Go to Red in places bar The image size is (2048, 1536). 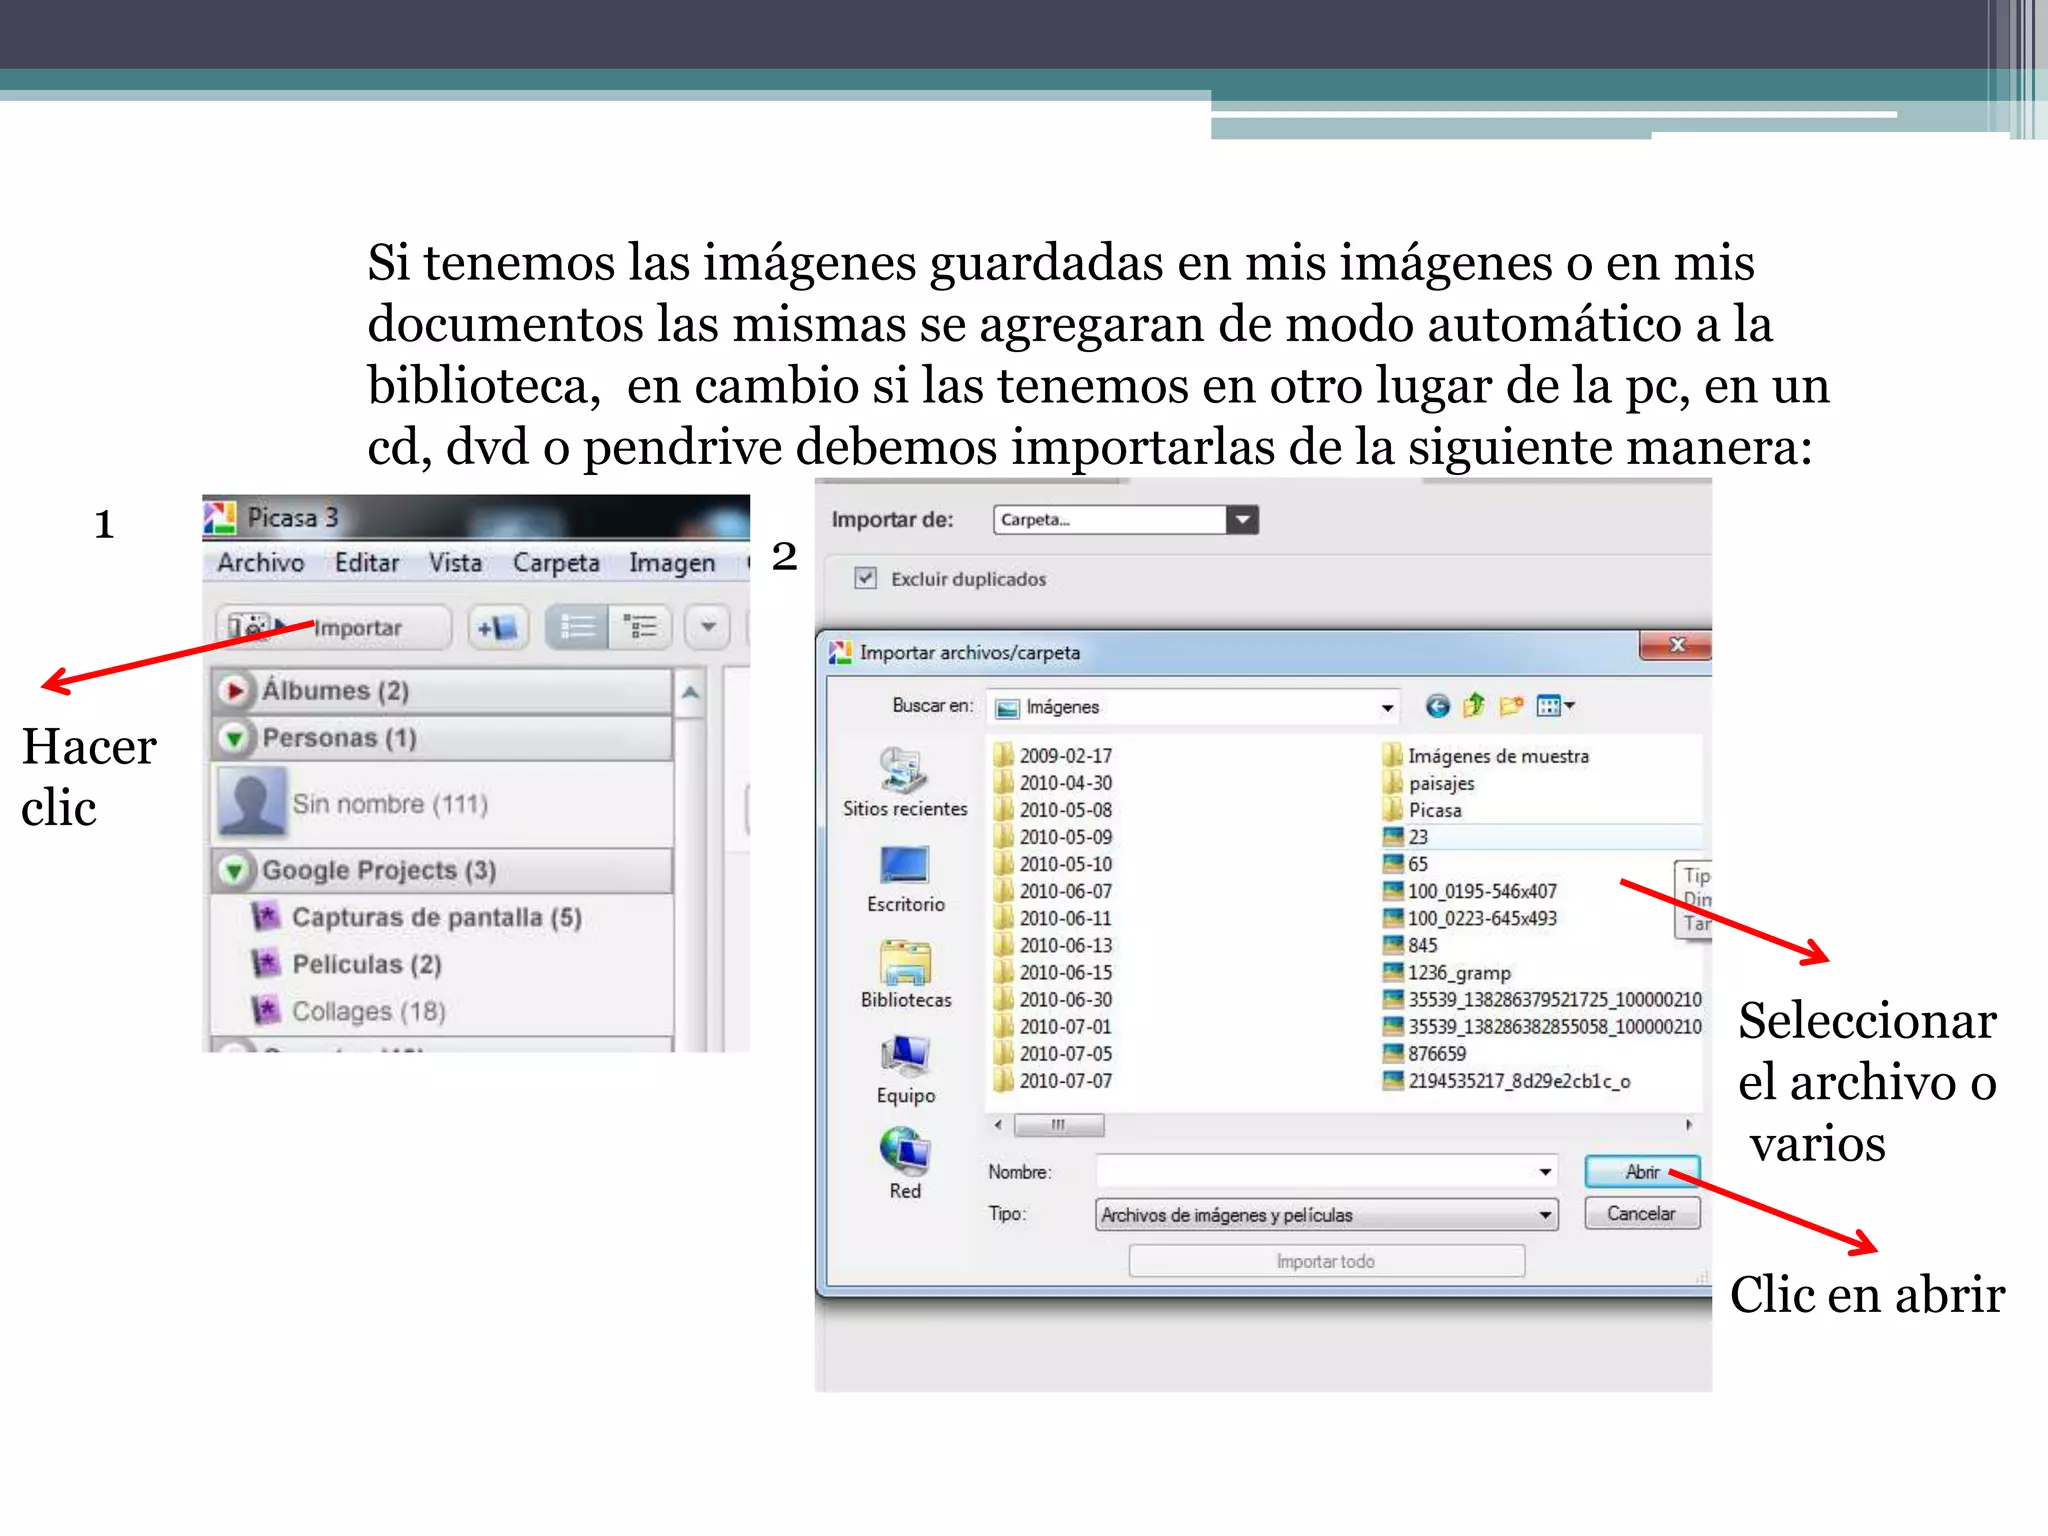tap(905, 1164)
